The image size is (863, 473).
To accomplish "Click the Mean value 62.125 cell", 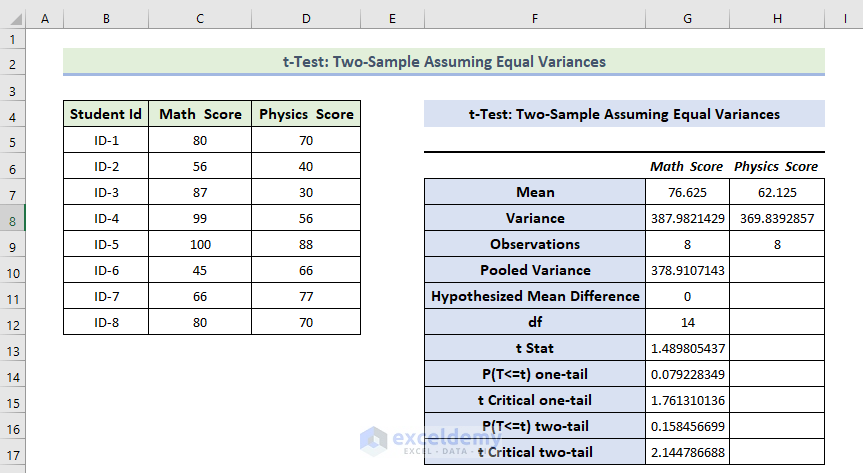I will pos(776,192).
